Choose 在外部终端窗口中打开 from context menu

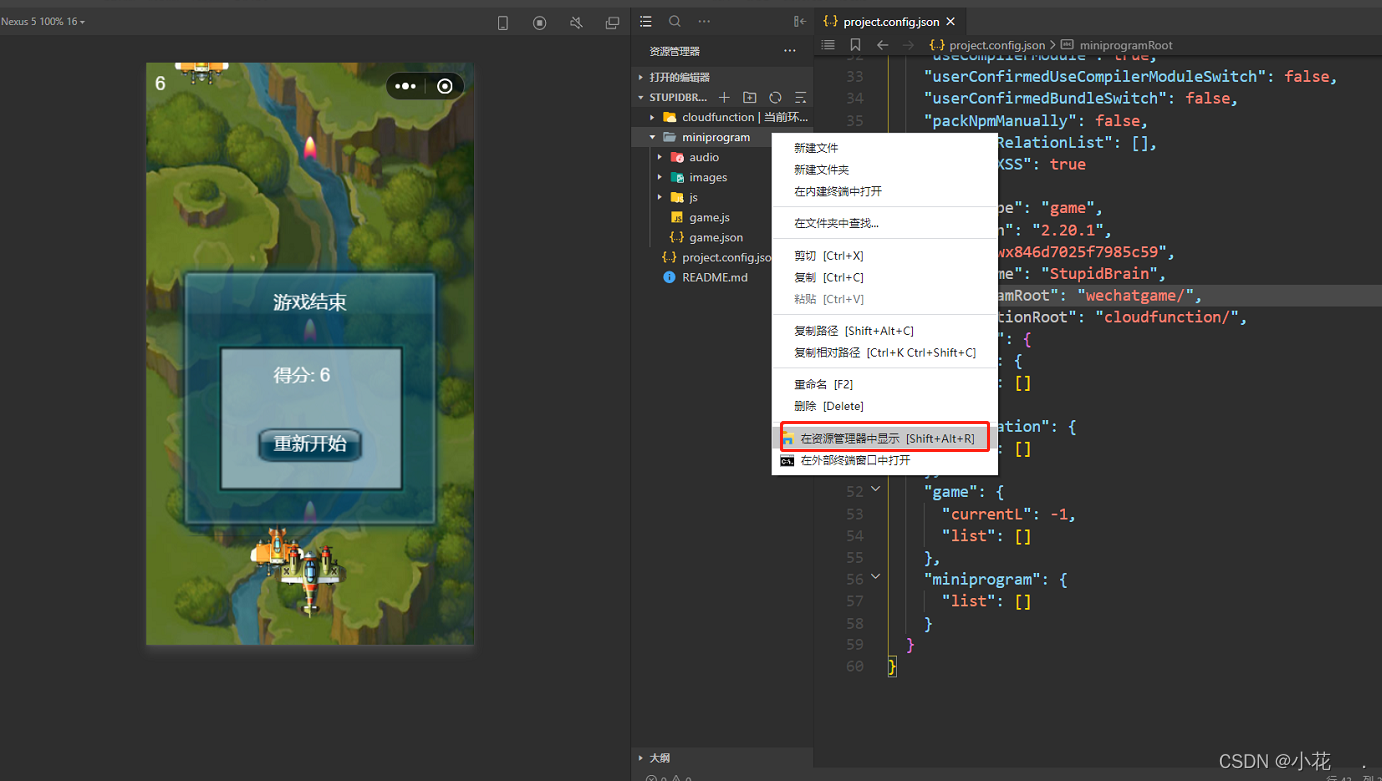coord(884,460)
